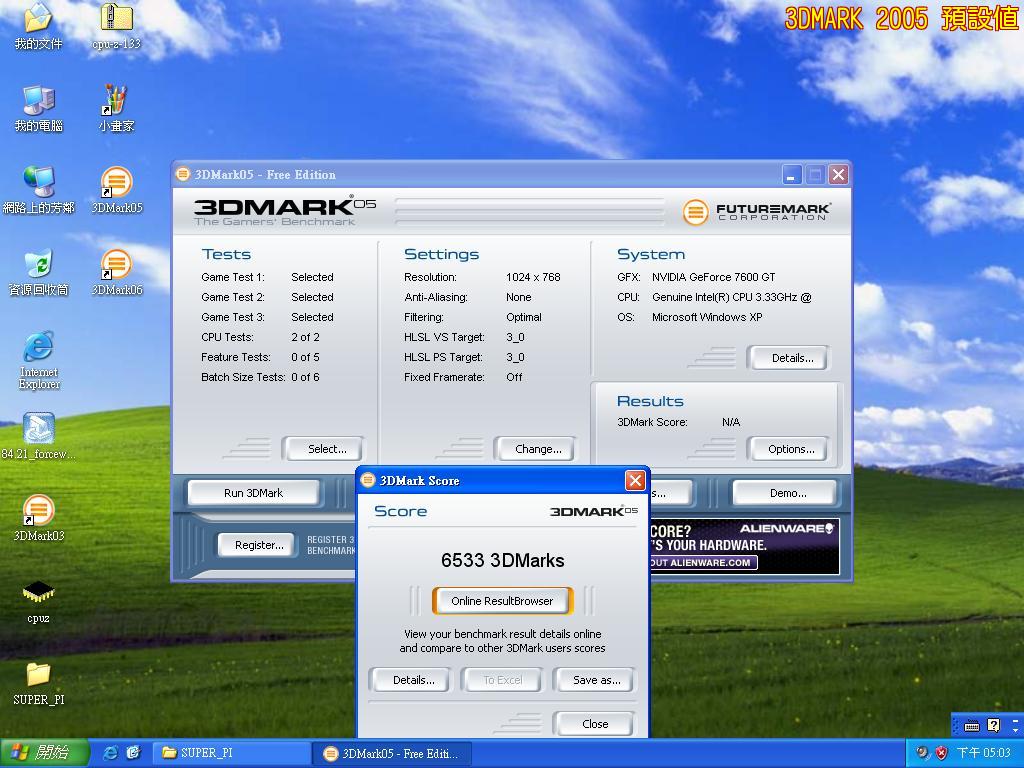Click Change... under Settings section
Viewport: 1024px width, 768px height.
click(x=537, y=449)
